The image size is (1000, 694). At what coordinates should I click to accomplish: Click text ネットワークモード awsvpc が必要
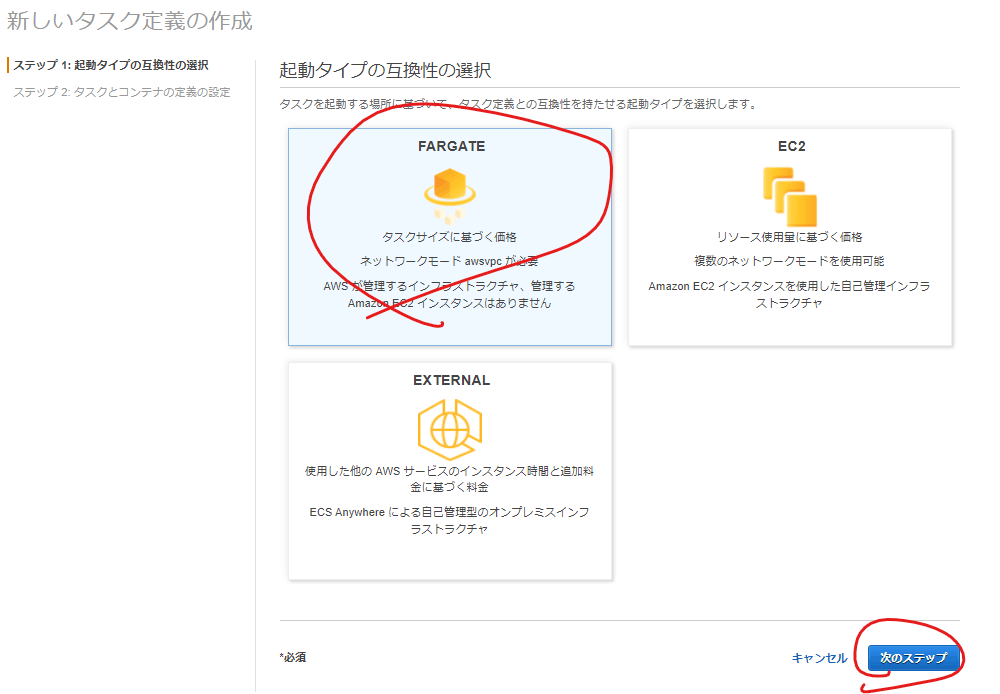(450, 261)
